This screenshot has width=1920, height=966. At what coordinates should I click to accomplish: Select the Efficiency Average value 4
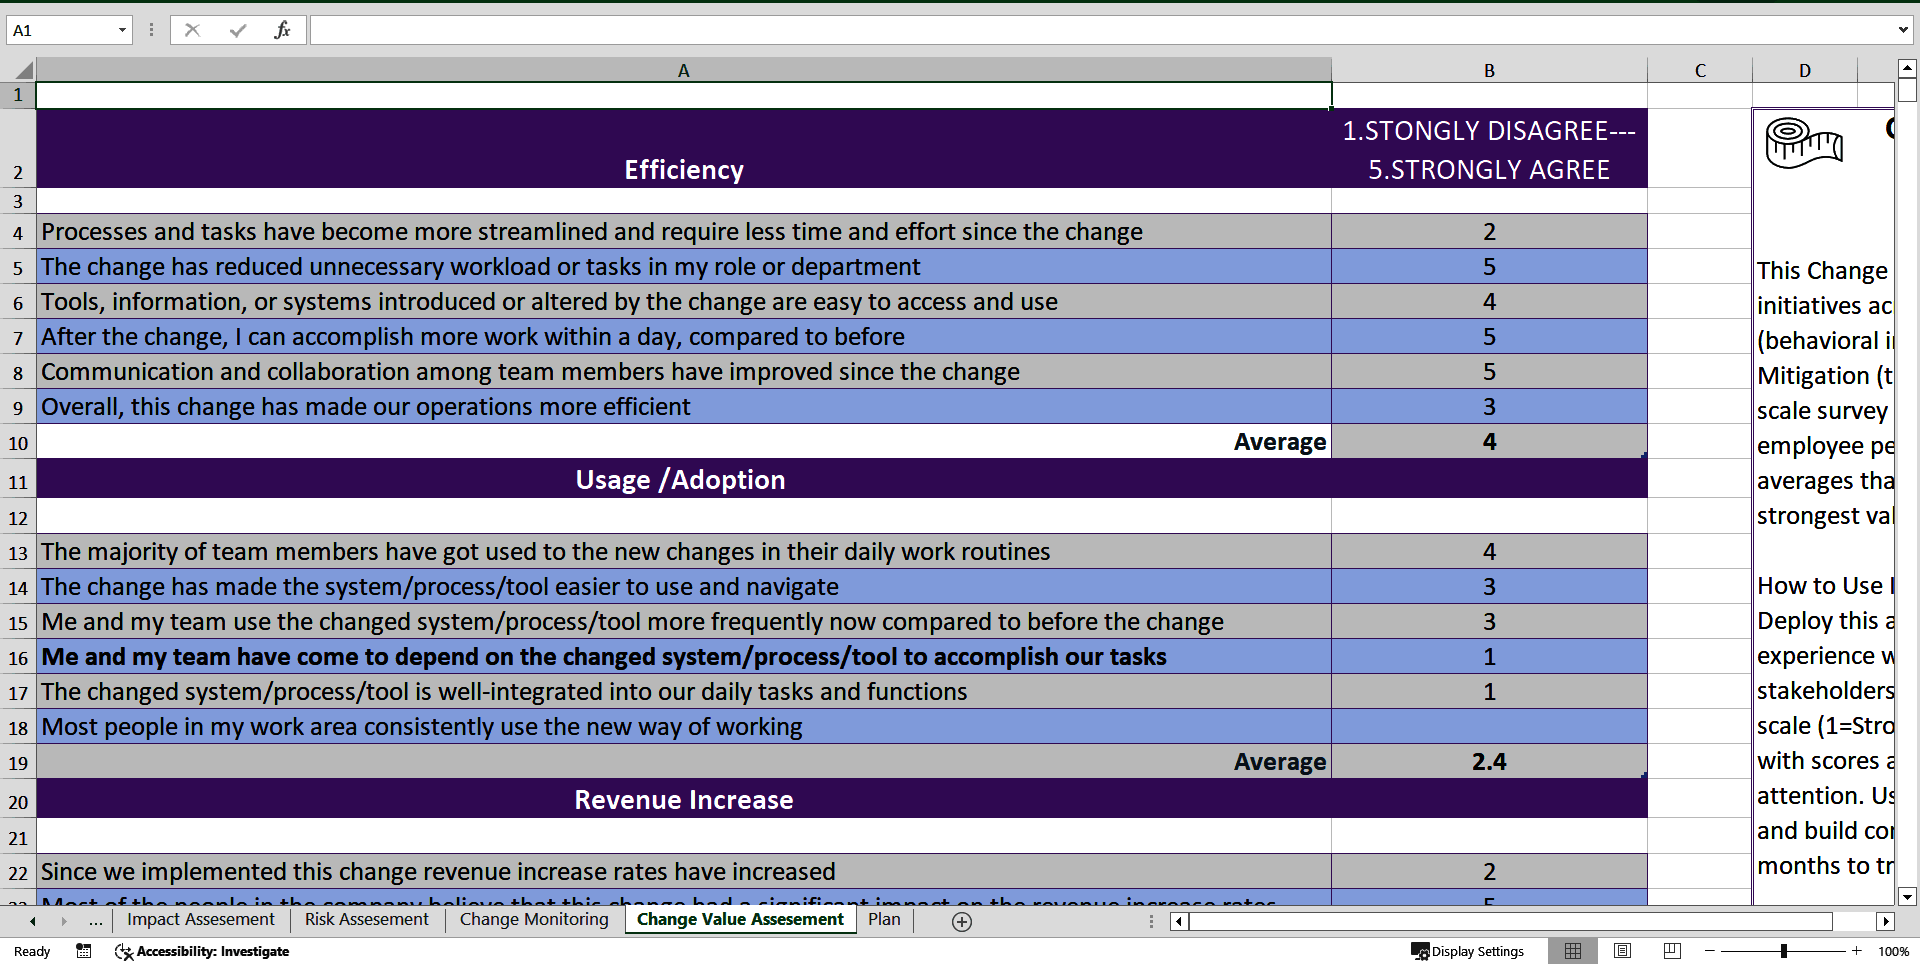(x=1489, y=442)
